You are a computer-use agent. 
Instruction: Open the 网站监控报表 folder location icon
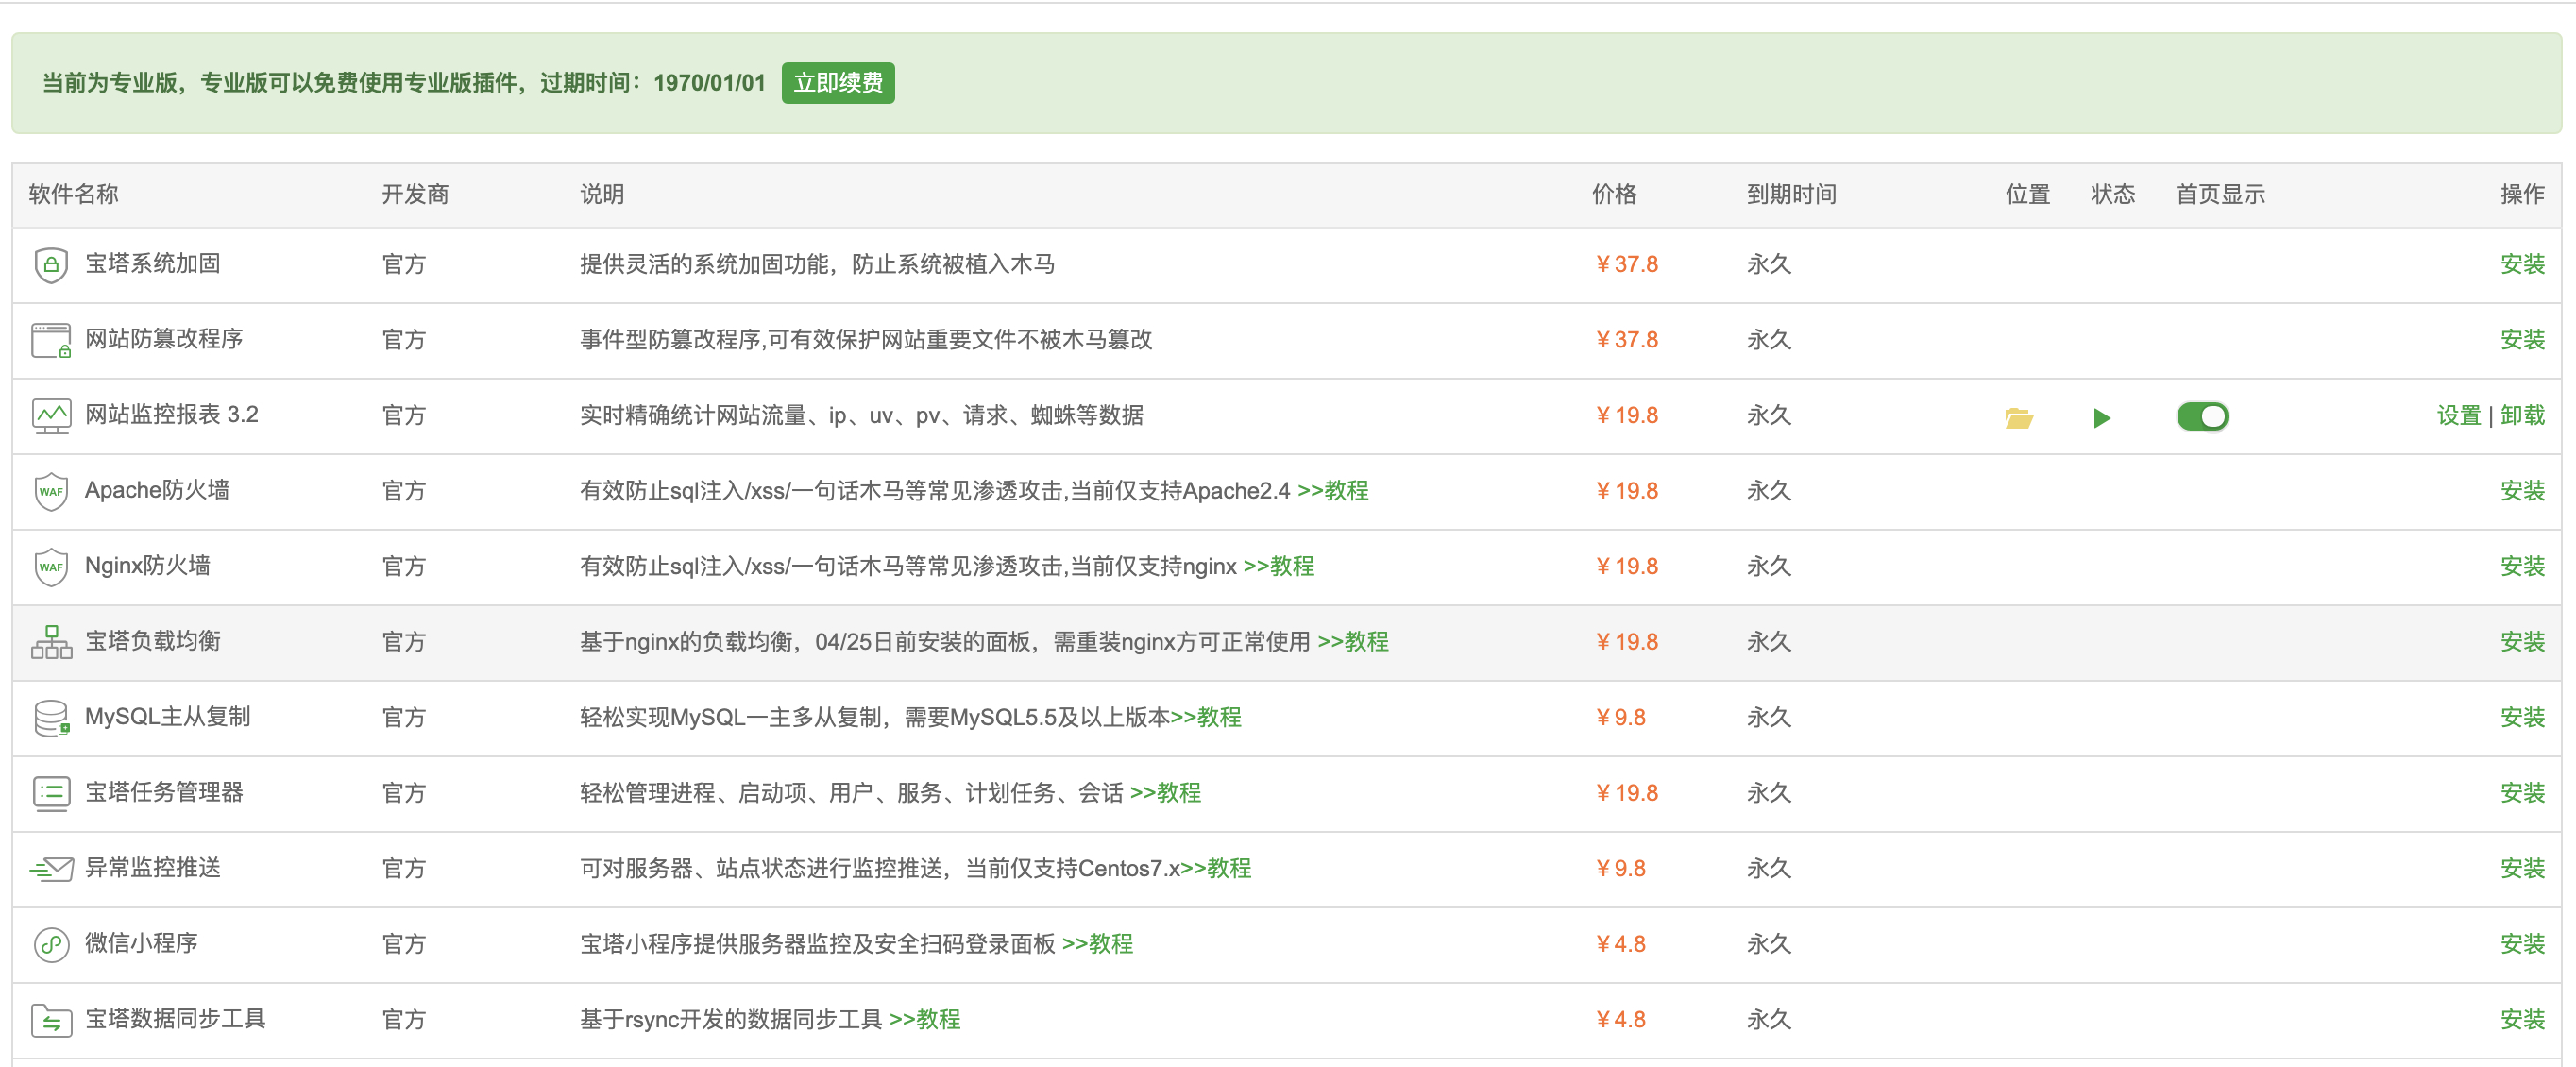[2018, 417]
